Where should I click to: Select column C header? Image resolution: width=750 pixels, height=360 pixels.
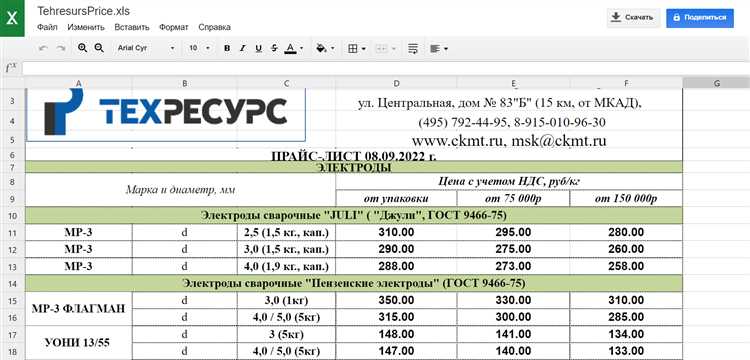[x=287, y=83]
